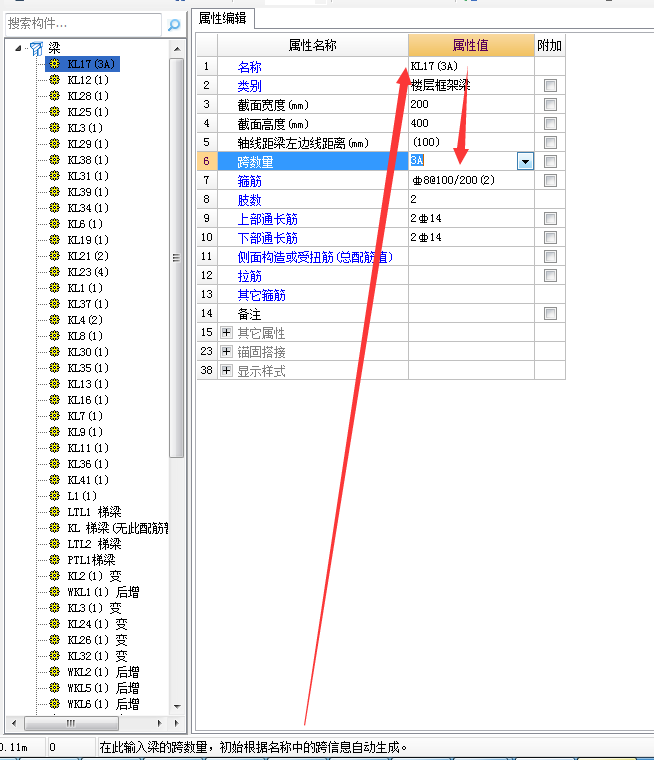Image resolution: width=654 pixels, height=760 pixels.
Task: Click the 类别 value 楼层框架梁
Action: click(x=441, y=85)
